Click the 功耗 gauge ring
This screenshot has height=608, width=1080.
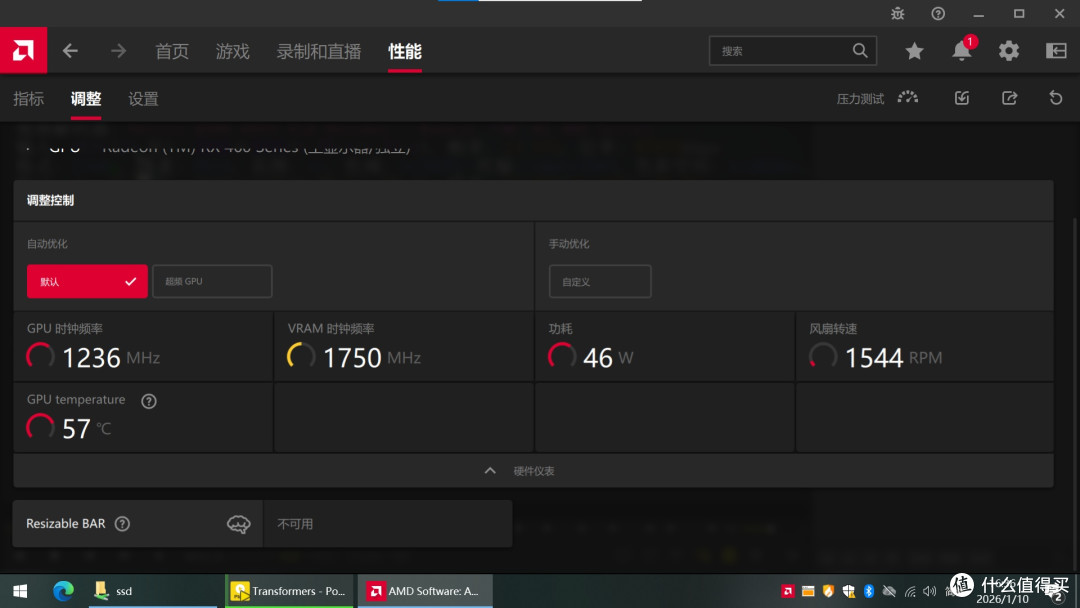(x=561, y=356)
